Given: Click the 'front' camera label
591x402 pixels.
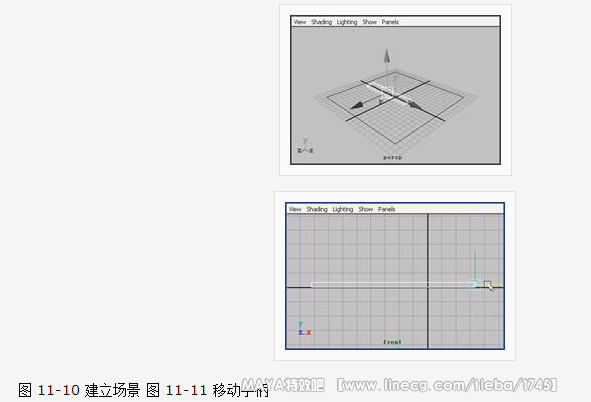Looking at the screenshot, I should pyautogui.click(x=392, y=342).
